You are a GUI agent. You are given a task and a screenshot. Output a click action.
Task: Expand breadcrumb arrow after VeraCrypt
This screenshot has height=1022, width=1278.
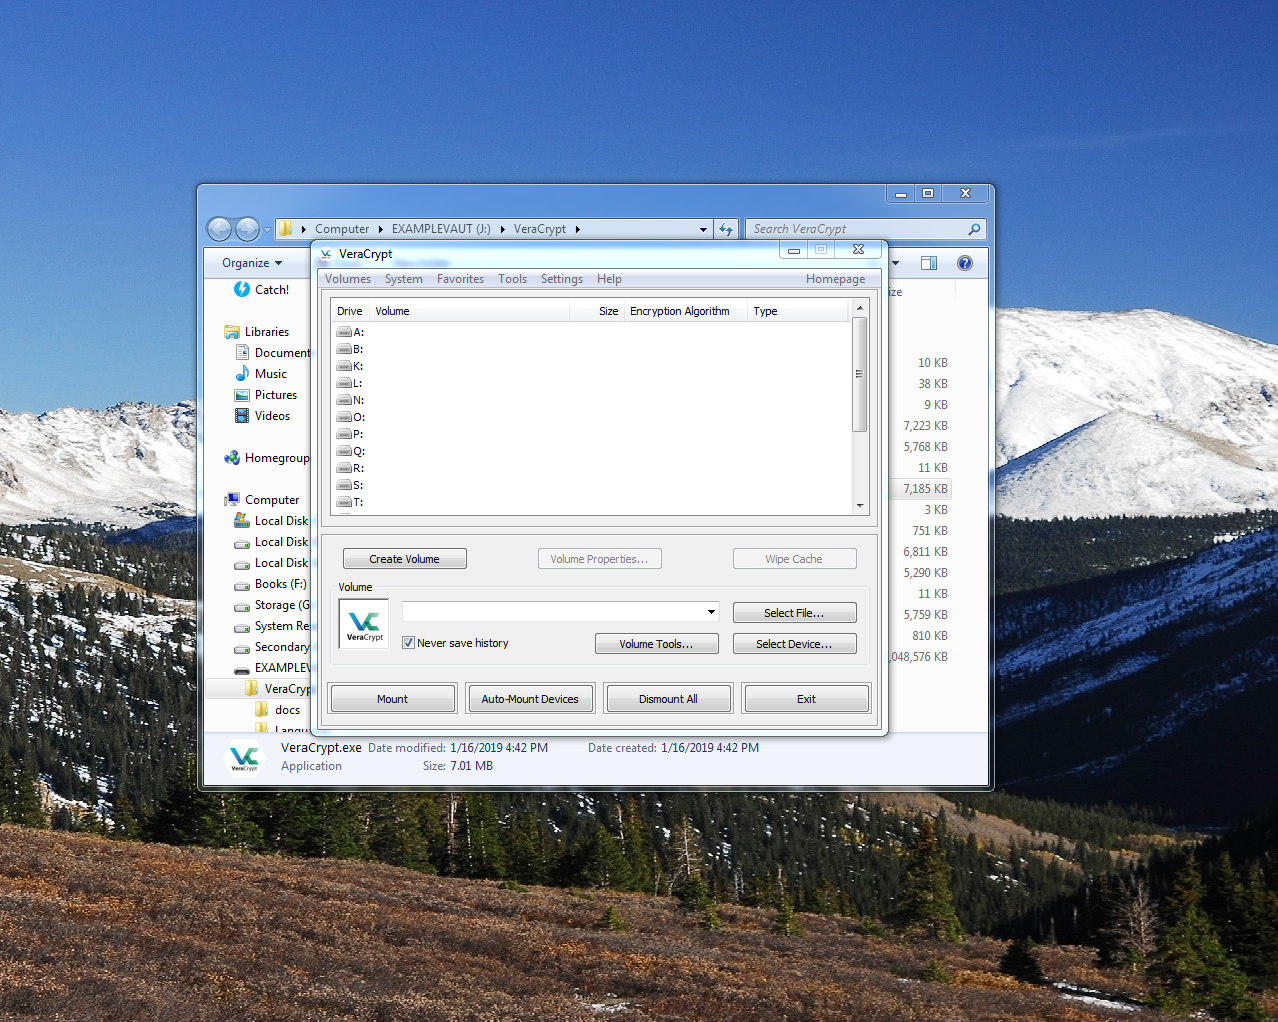[x=577, y=229]
